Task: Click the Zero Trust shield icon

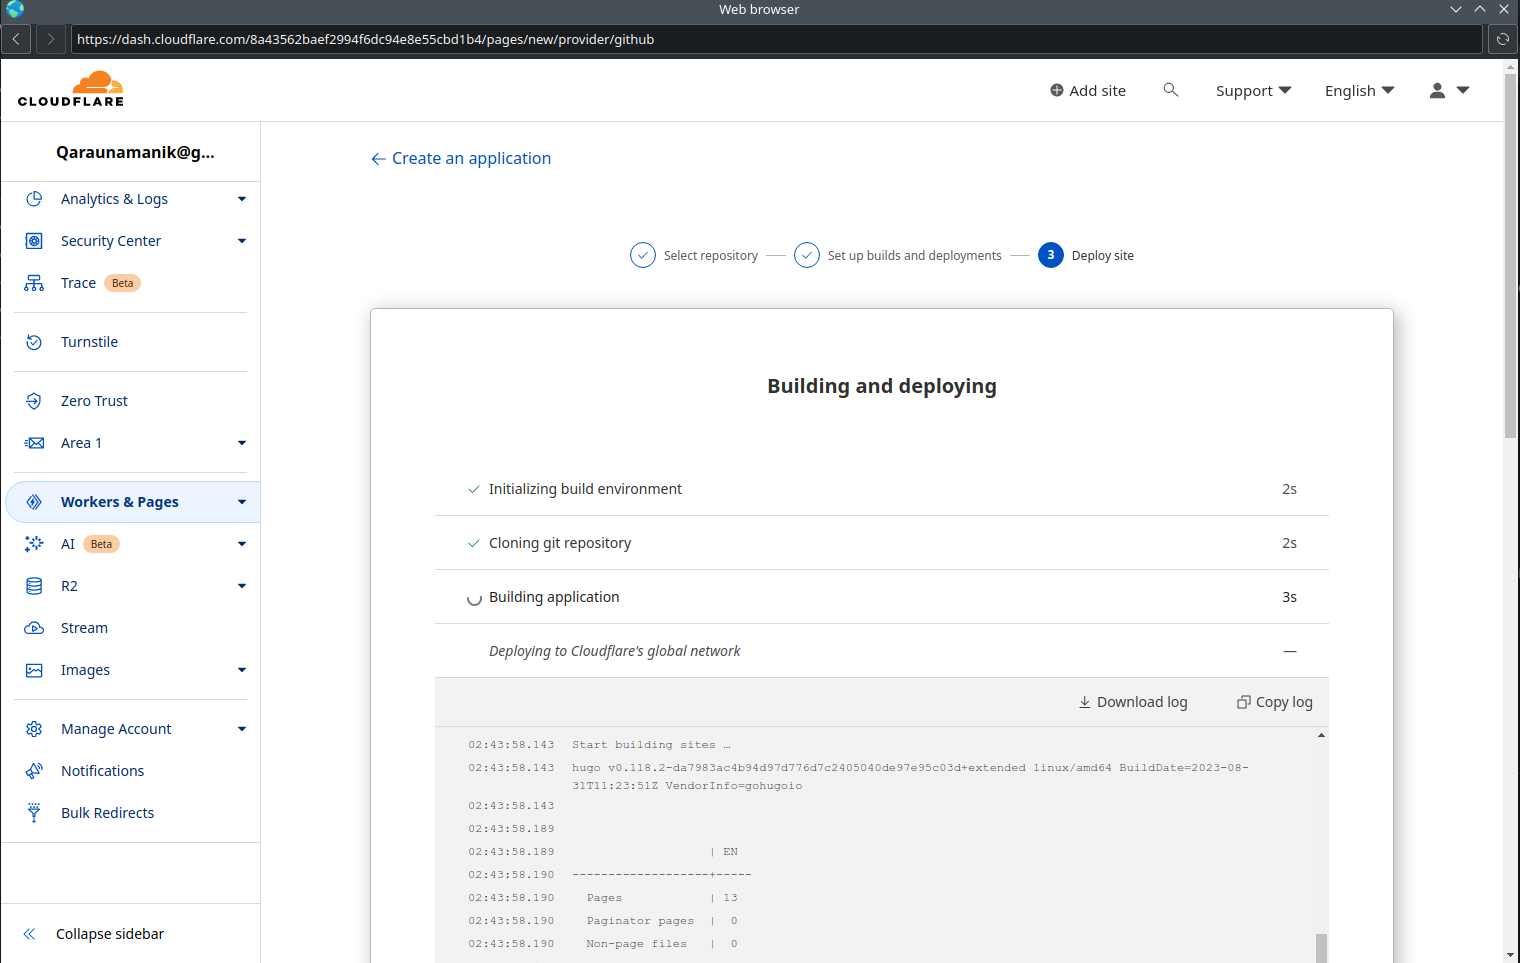Action: point(34,401)
